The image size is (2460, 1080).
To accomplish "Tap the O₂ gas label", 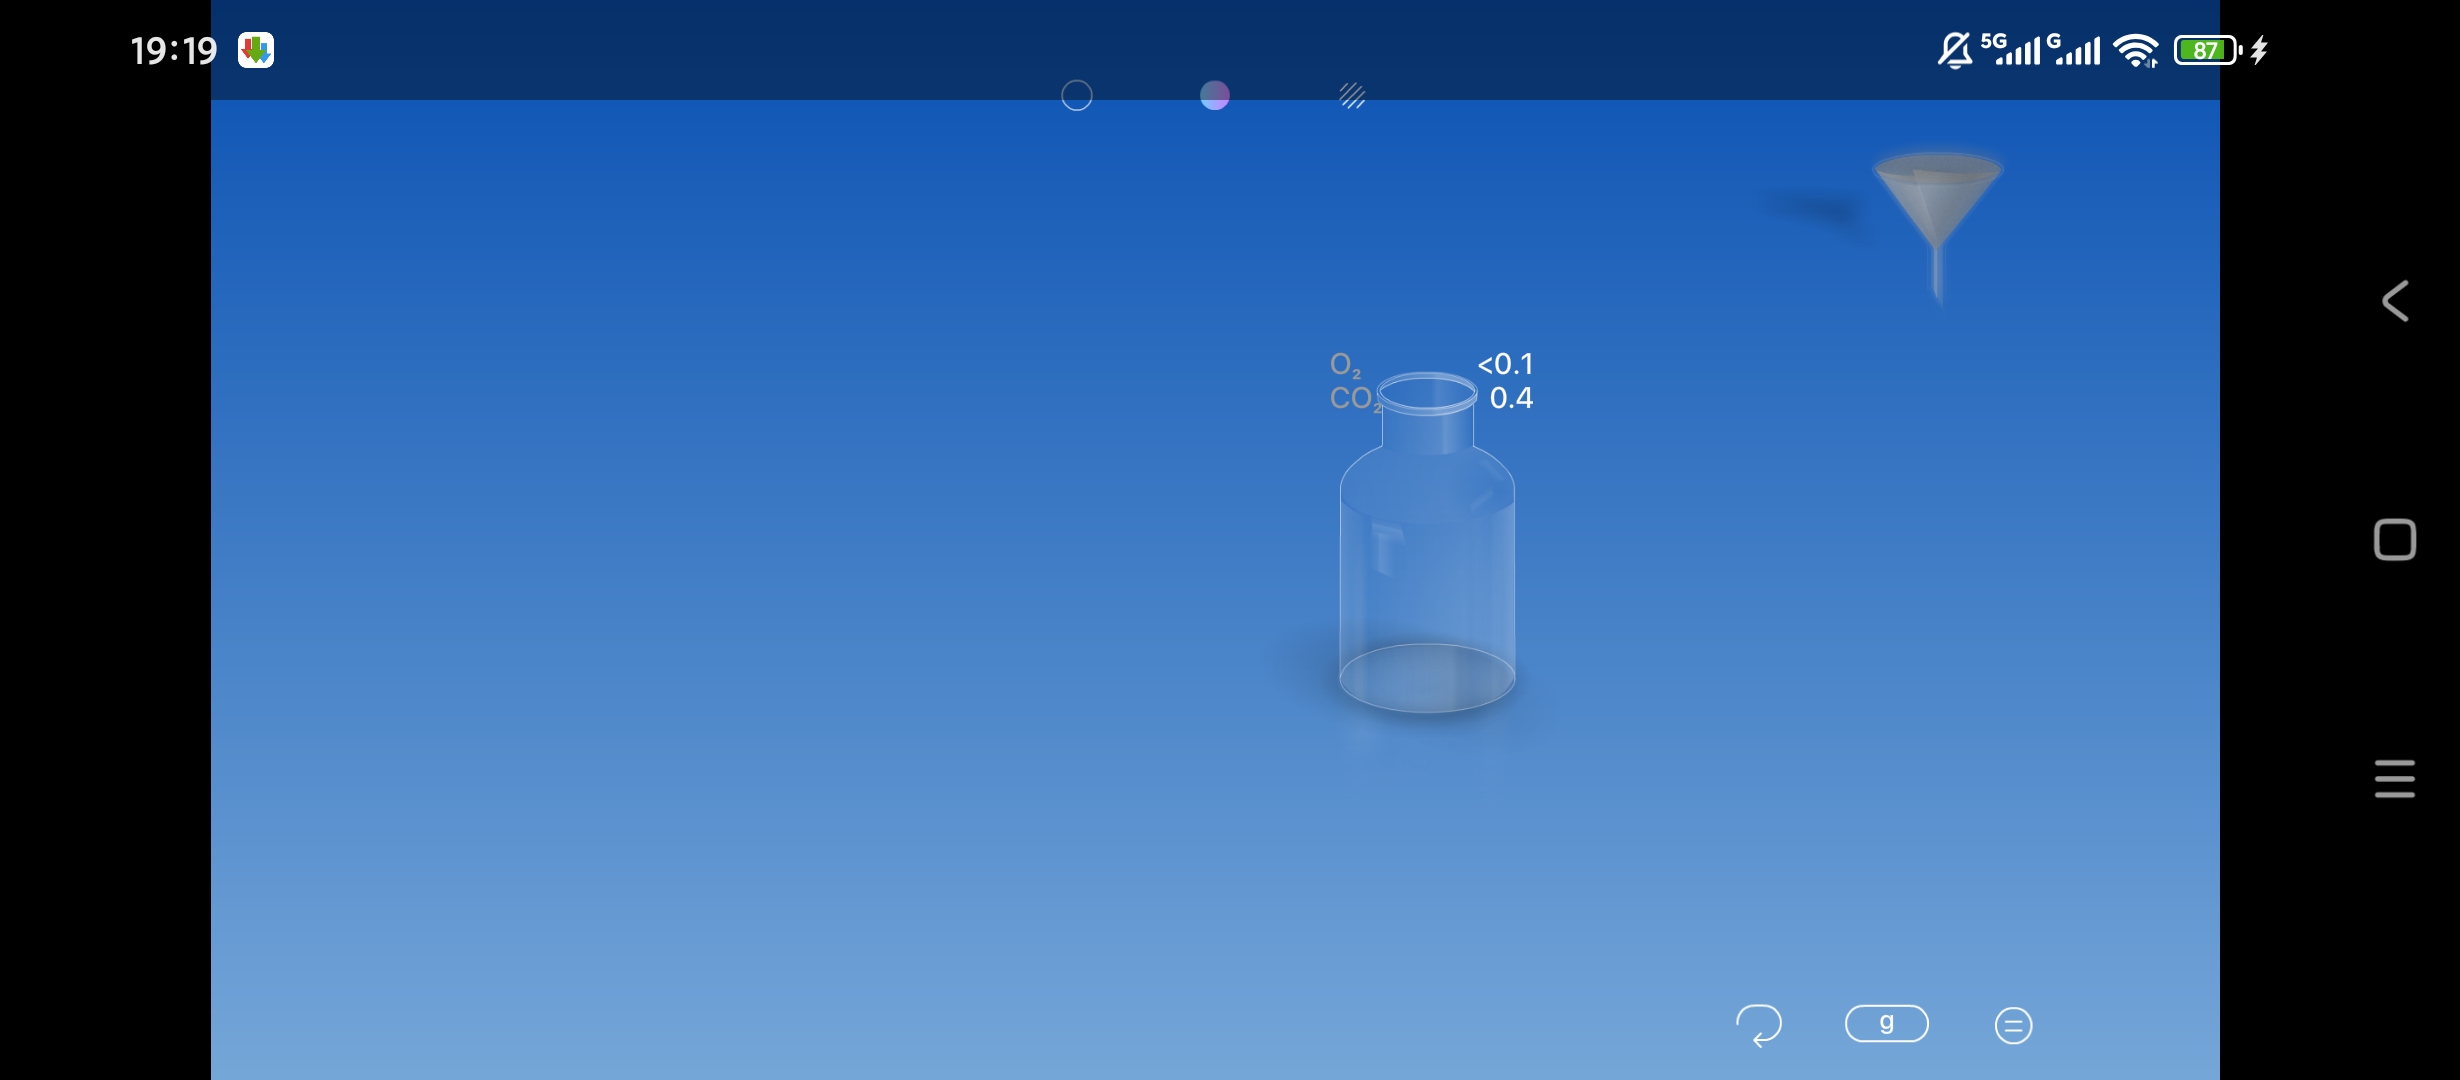I will point(1345,365).
